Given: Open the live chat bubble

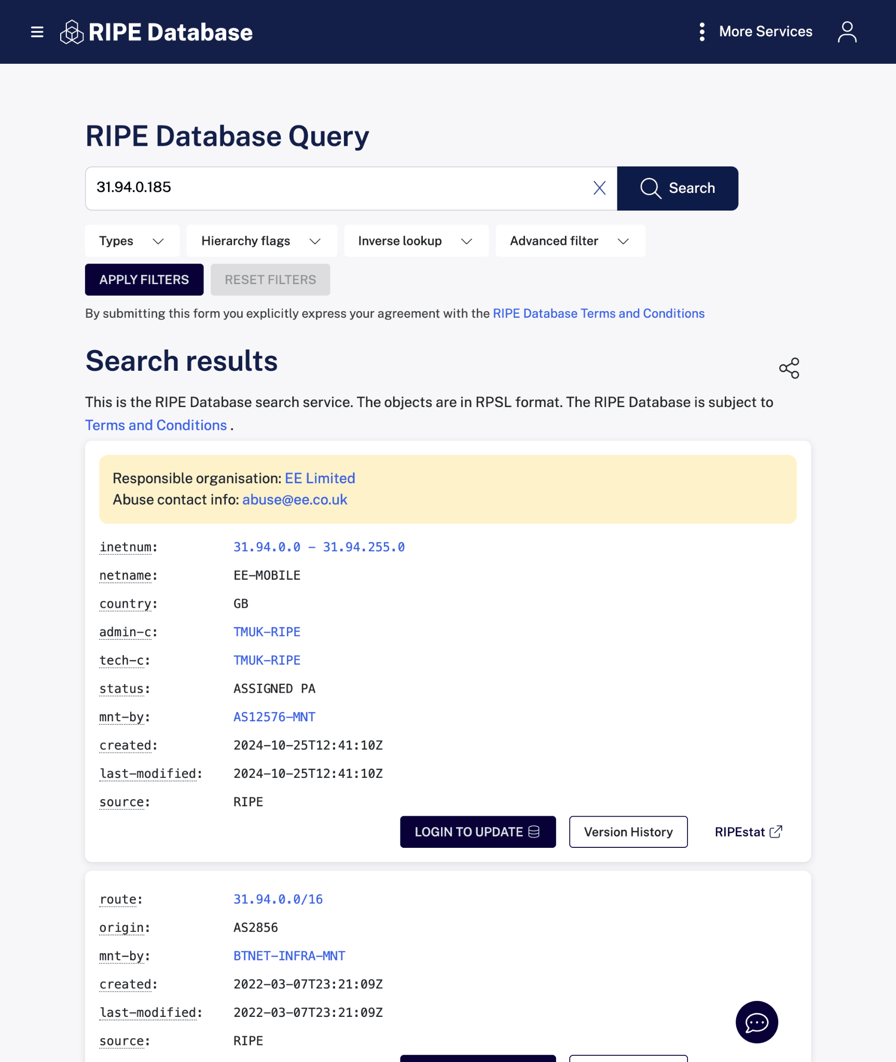Looking at the screenshot, I should 756,1022.
